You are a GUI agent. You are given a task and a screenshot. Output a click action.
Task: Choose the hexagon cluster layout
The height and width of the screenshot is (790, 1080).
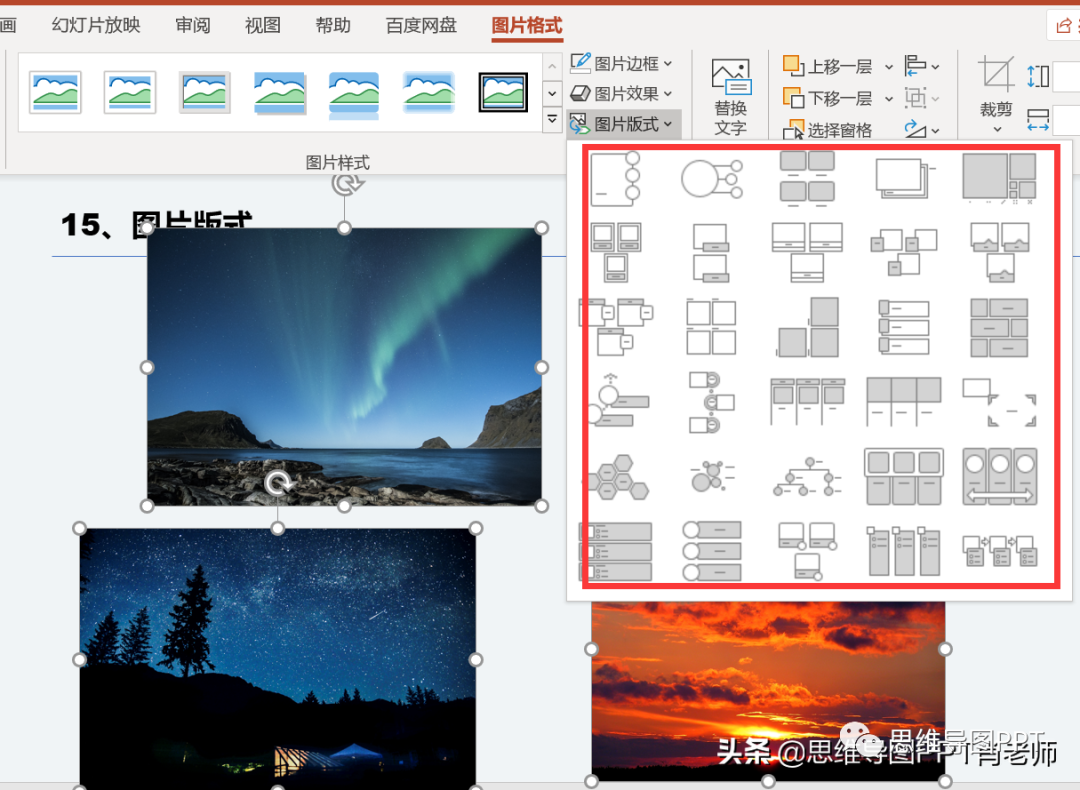(x=618, y=477)
